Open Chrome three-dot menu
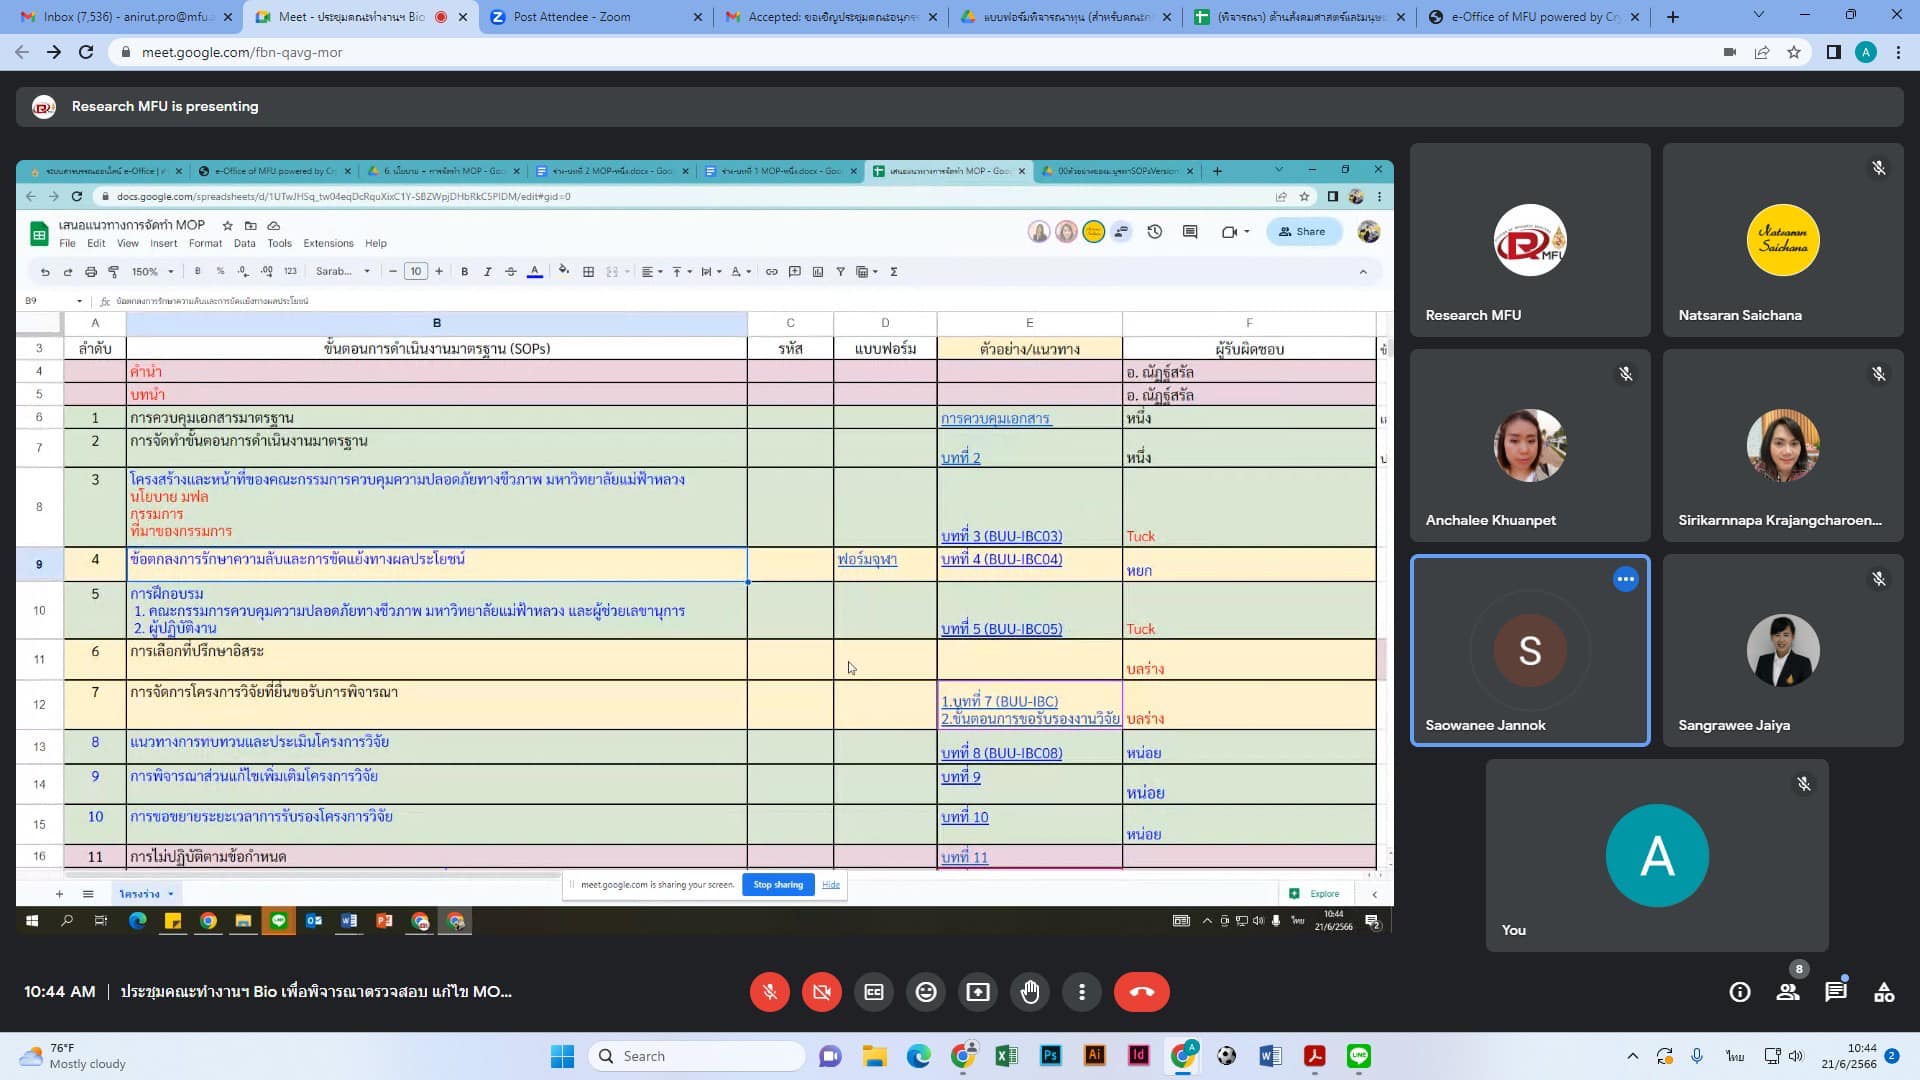This screenshot has width=1920, height=1080. [x=1898, y=52]
